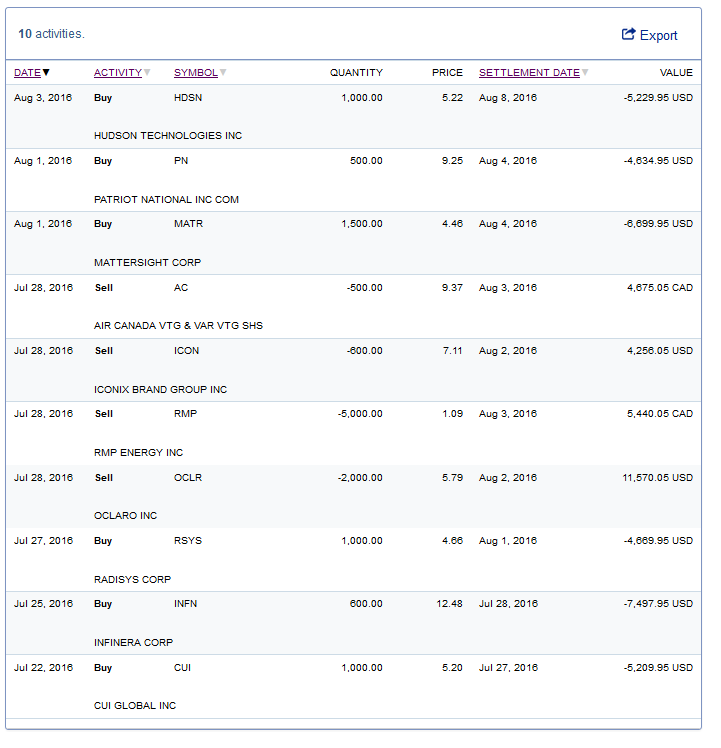Click the RMP symbol cell

185,414
